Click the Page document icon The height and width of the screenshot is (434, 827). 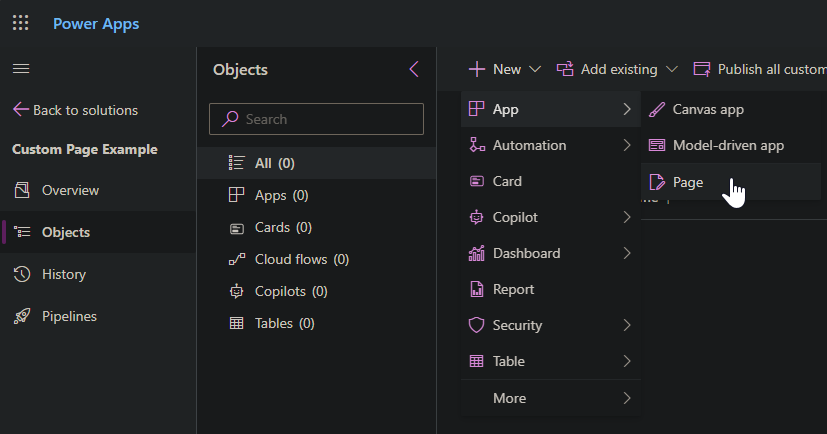657,182
